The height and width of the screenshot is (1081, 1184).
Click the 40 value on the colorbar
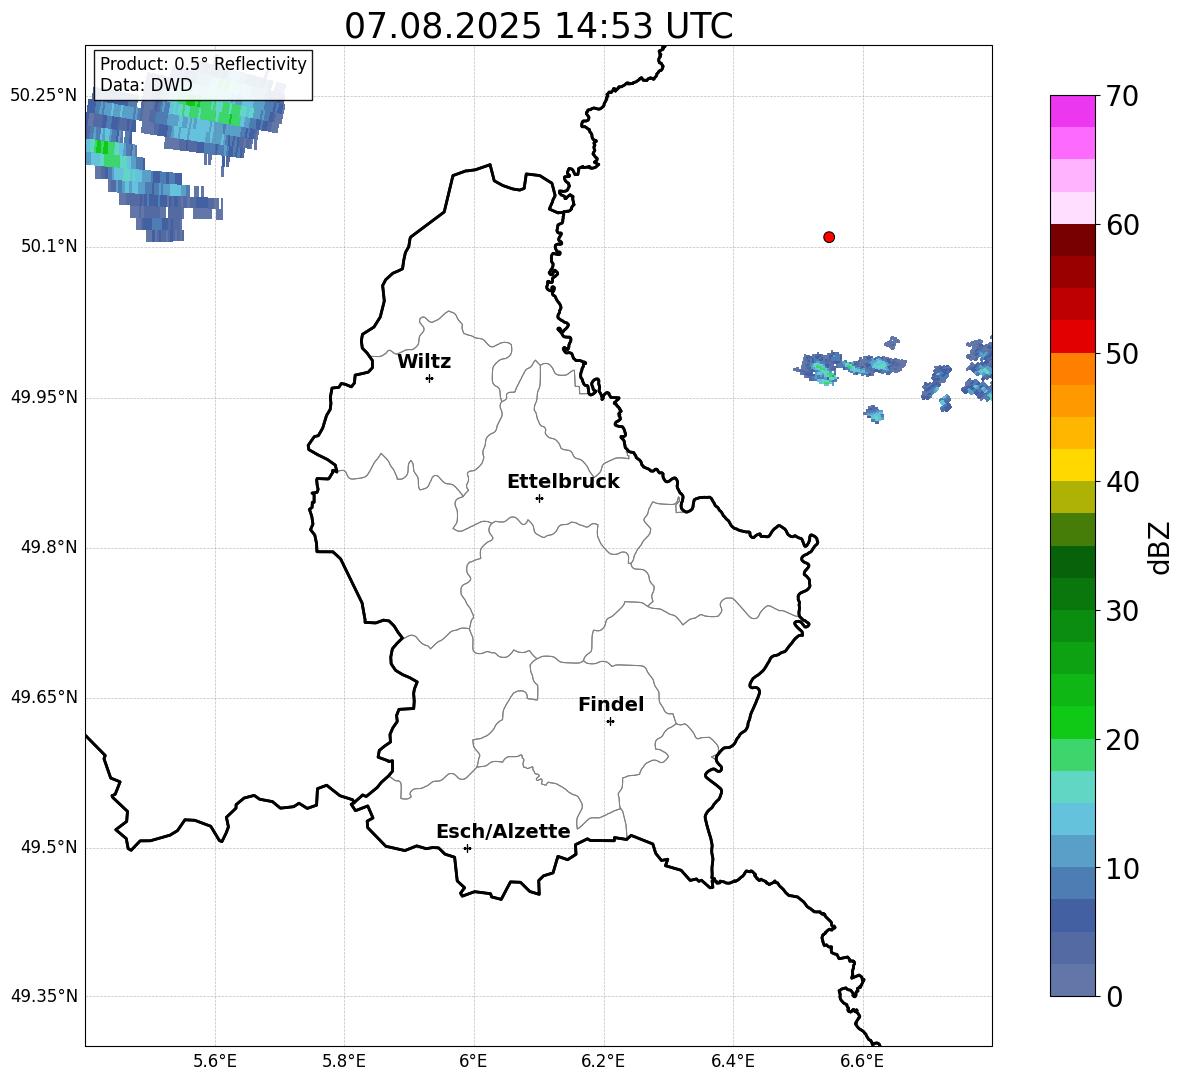click(x=1122, y=482)
